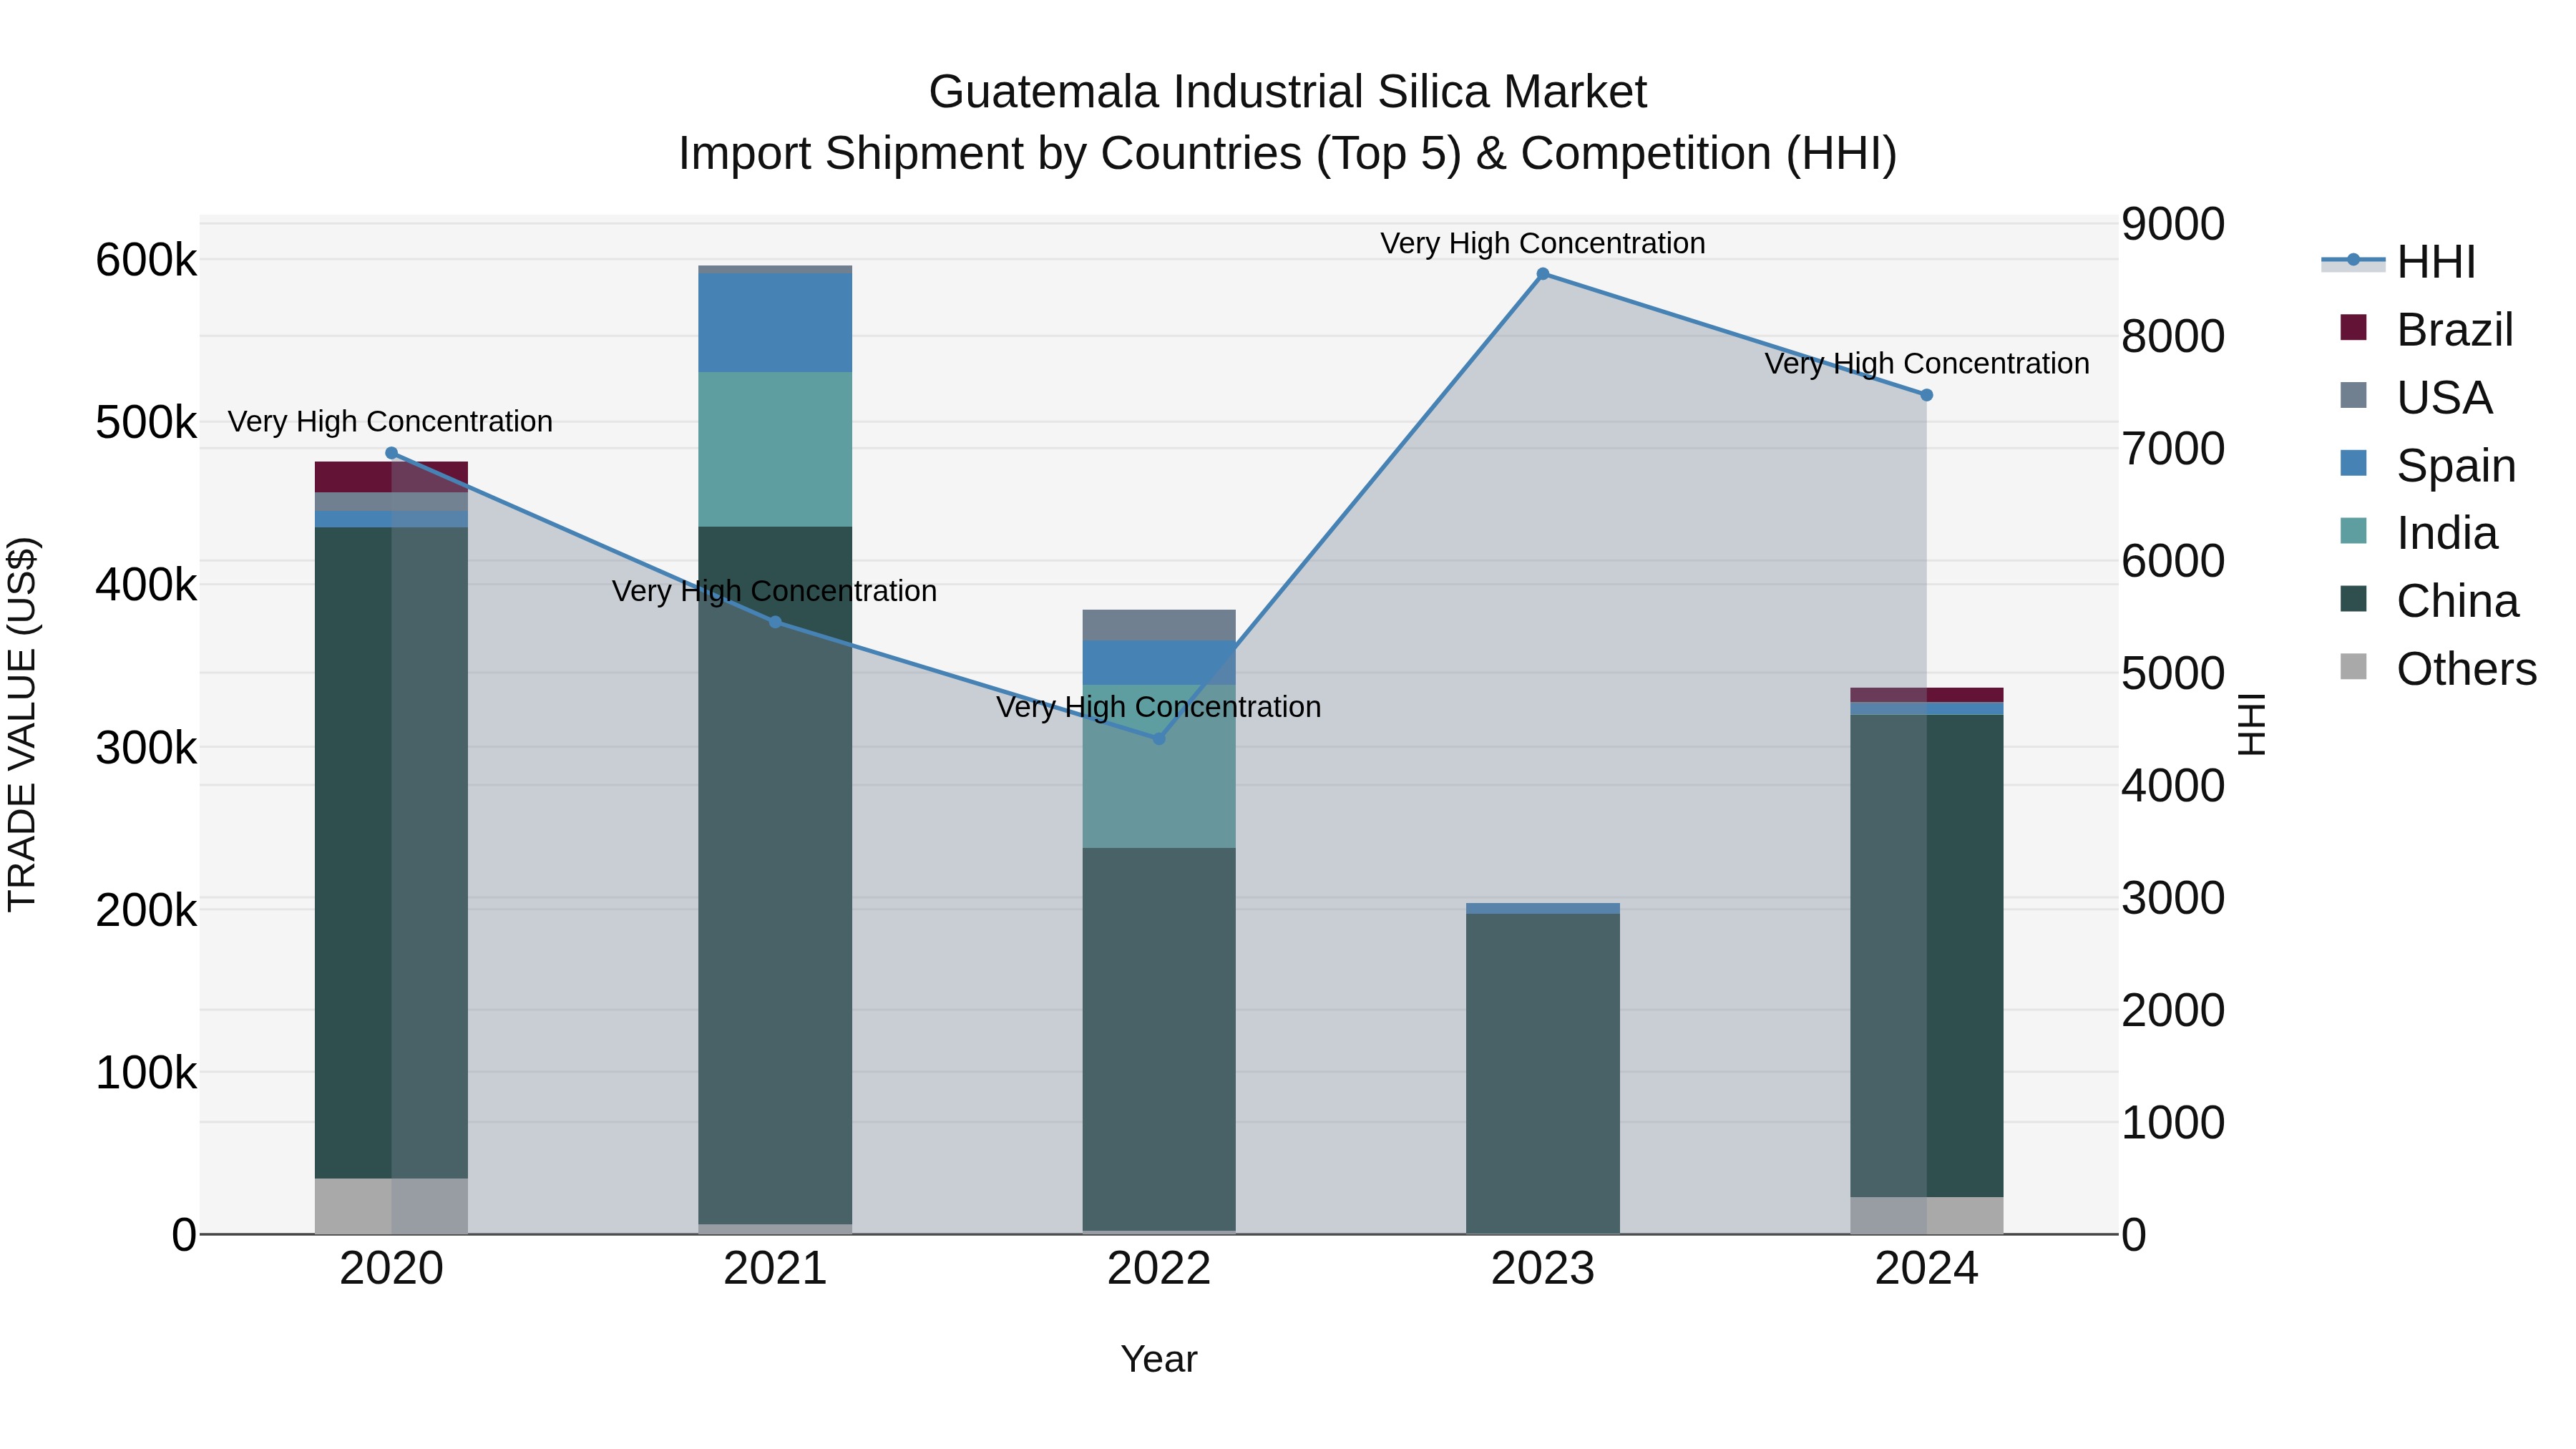Select the 2020 Brazil maroon bar segment
Screen dimensions: 2576x1449
[391, 477]
